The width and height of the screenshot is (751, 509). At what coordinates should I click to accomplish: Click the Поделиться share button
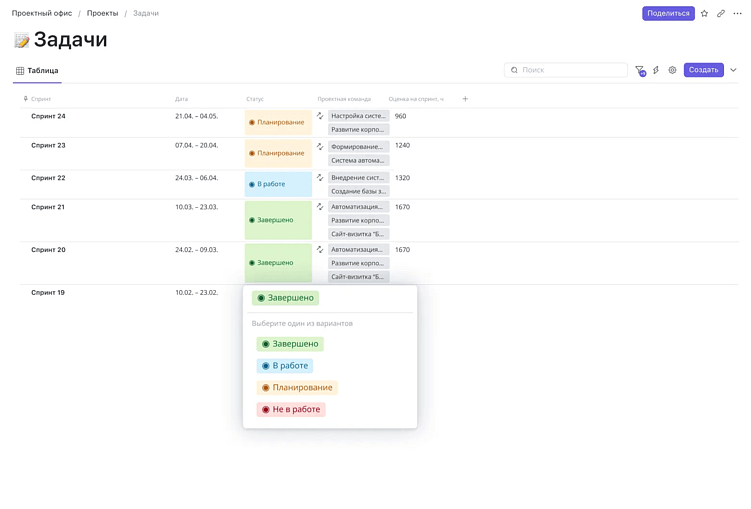click(x=668, y=13)
